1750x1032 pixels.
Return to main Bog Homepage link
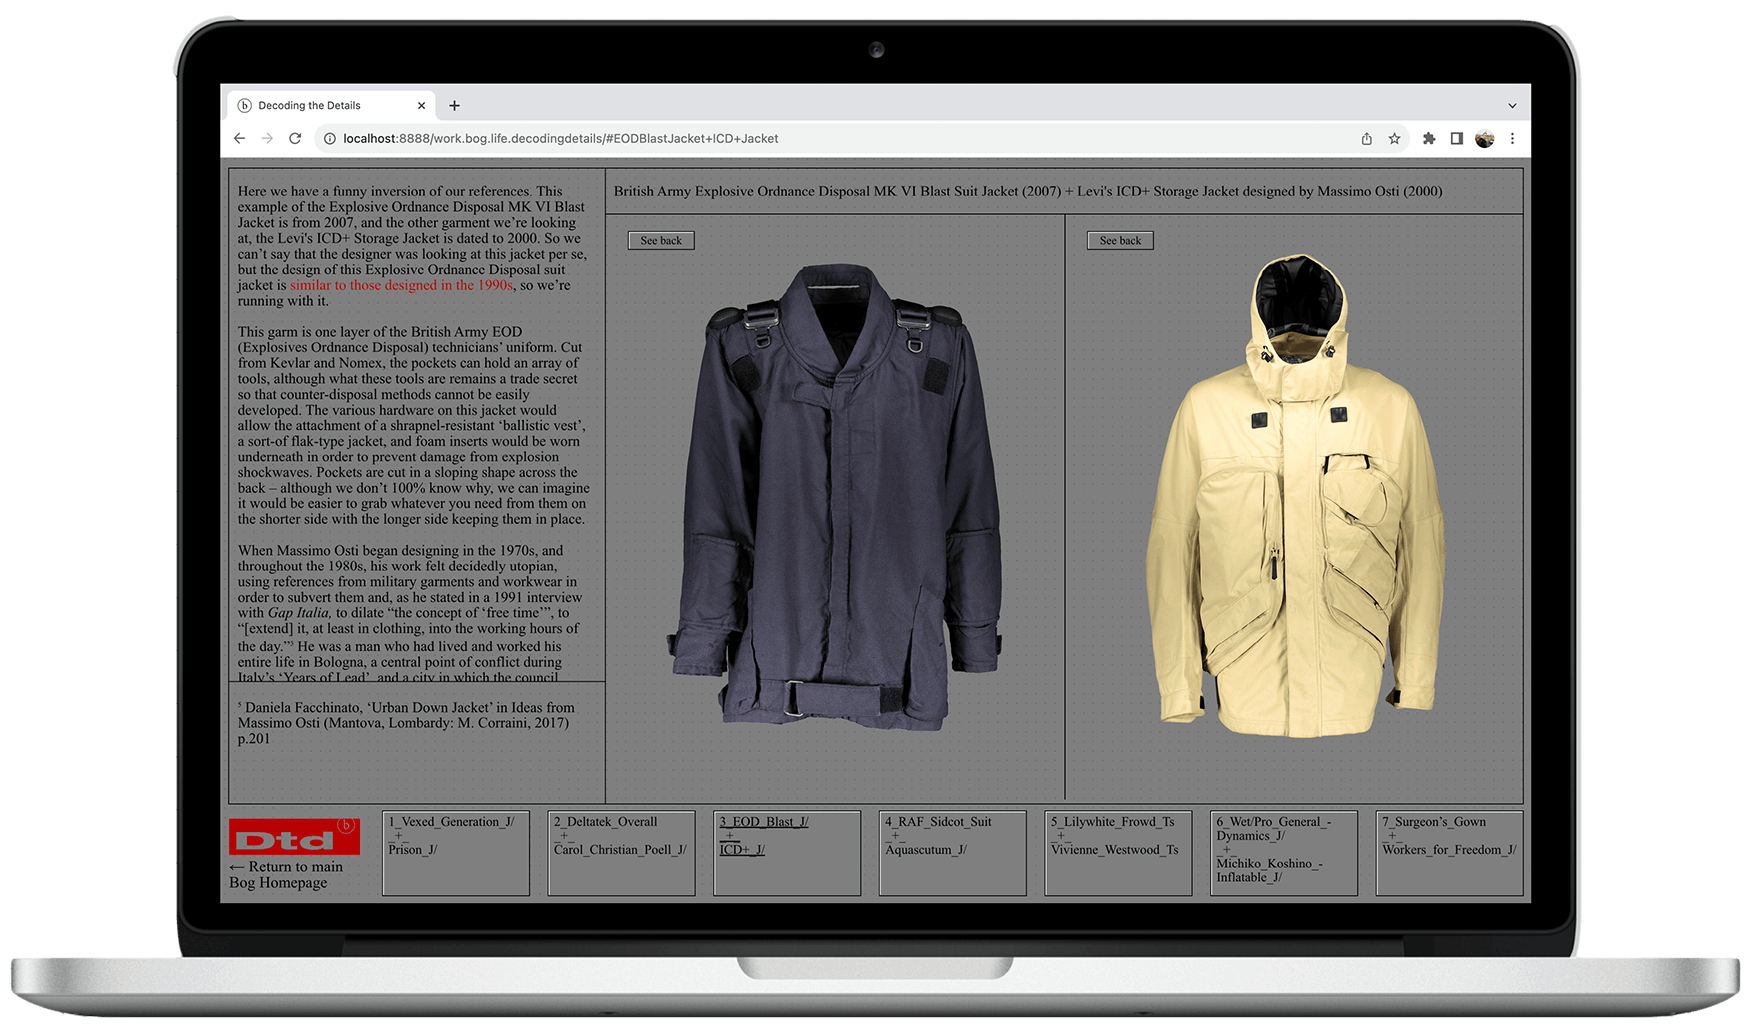286,875
